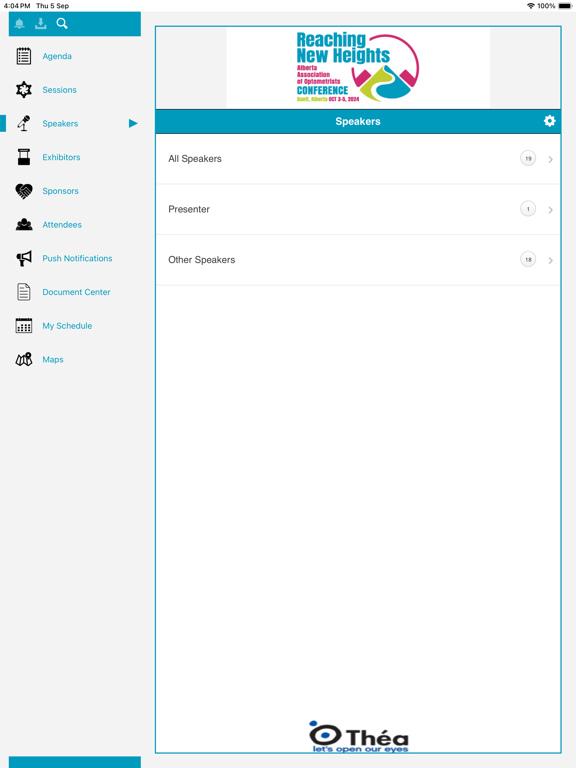The image size is (576, 768).
Task: Click the Push Notifications megaphone icon
Action: pos(24,258)
